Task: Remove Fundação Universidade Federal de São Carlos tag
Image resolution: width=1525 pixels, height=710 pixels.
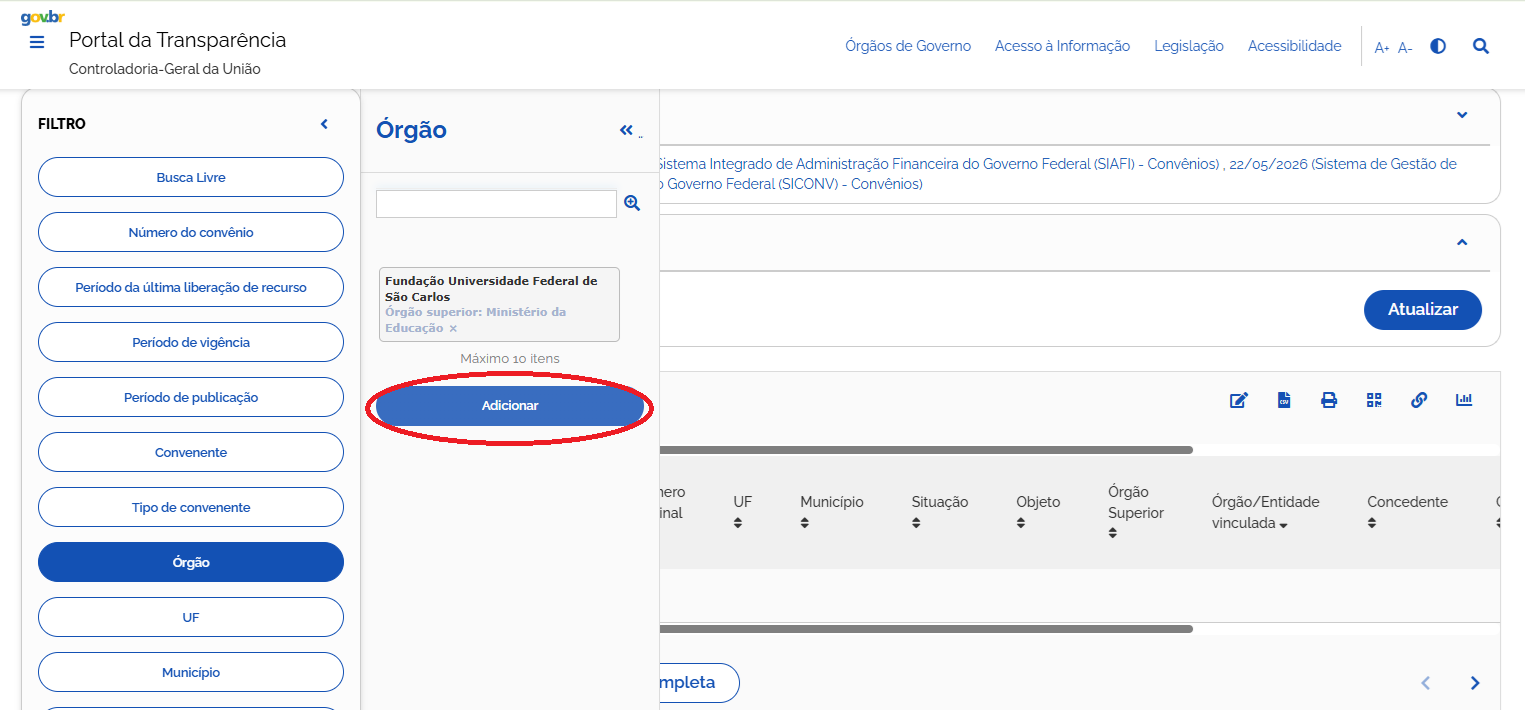Action: pos(453,329)
